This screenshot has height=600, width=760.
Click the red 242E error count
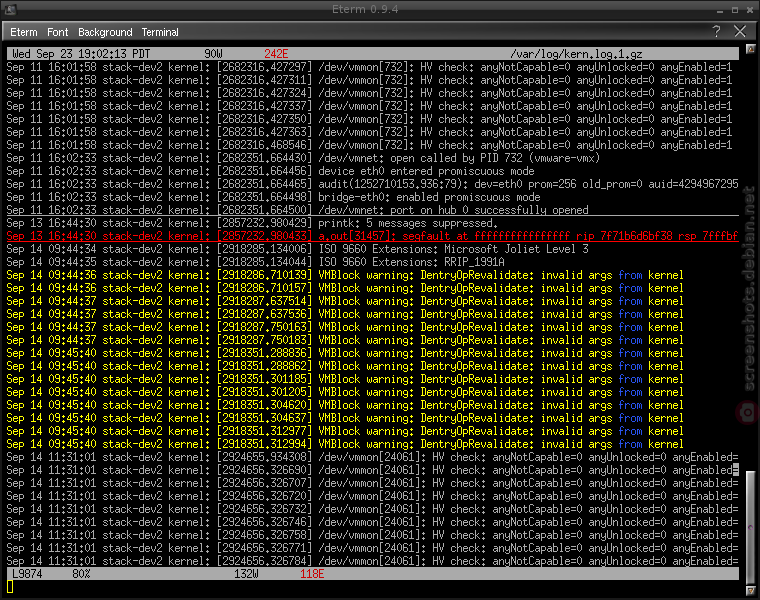click(x=276, y=54)
